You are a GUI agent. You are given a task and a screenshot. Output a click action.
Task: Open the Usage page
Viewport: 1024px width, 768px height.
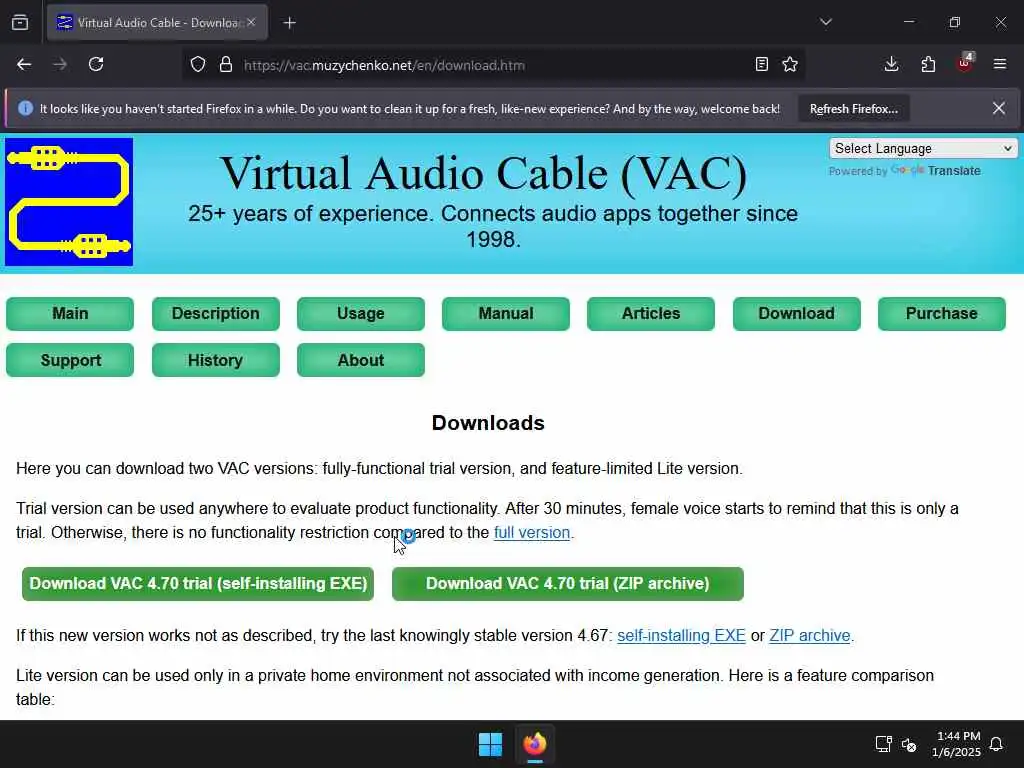tap(360, 313)
